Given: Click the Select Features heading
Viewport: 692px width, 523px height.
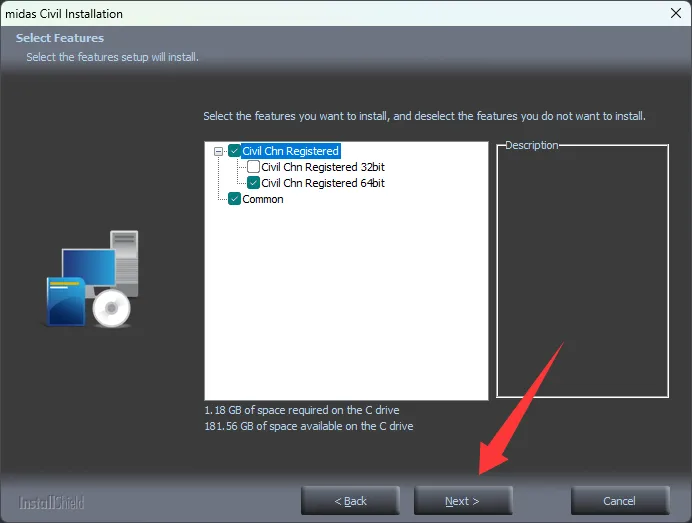Looking at the screenshot, I should (x=60, y=38).
